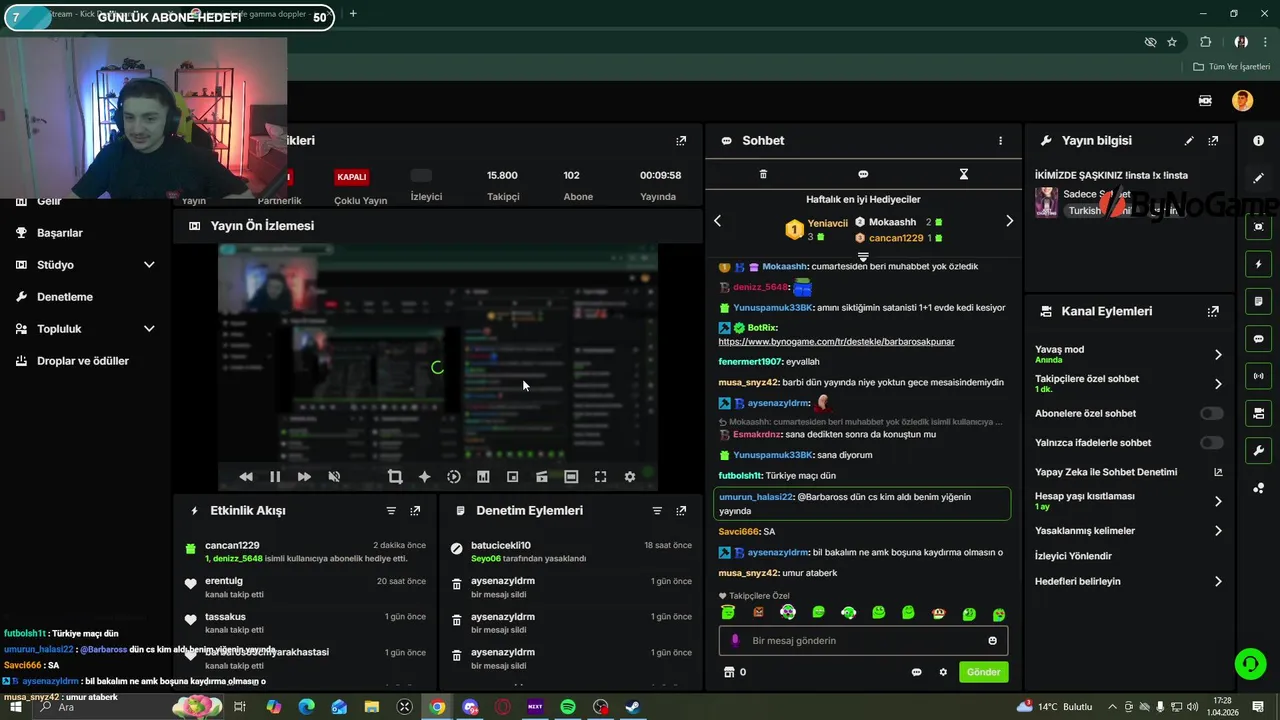Click the crop icon in preview controls
1280x720 pixels.
395,477
